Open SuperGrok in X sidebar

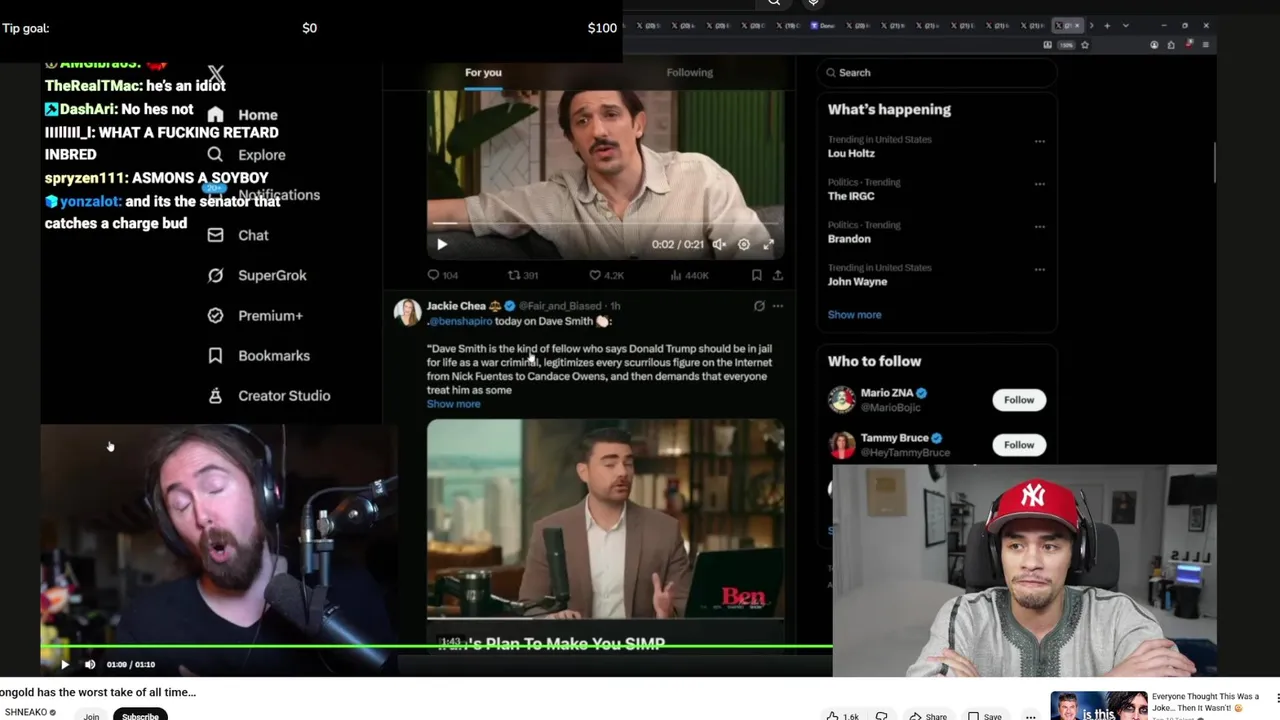(257, 275)
